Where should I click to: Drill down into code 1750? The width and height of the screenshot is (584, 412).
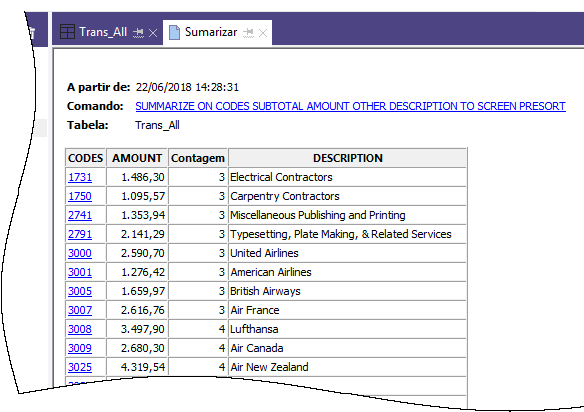(80, 196)
